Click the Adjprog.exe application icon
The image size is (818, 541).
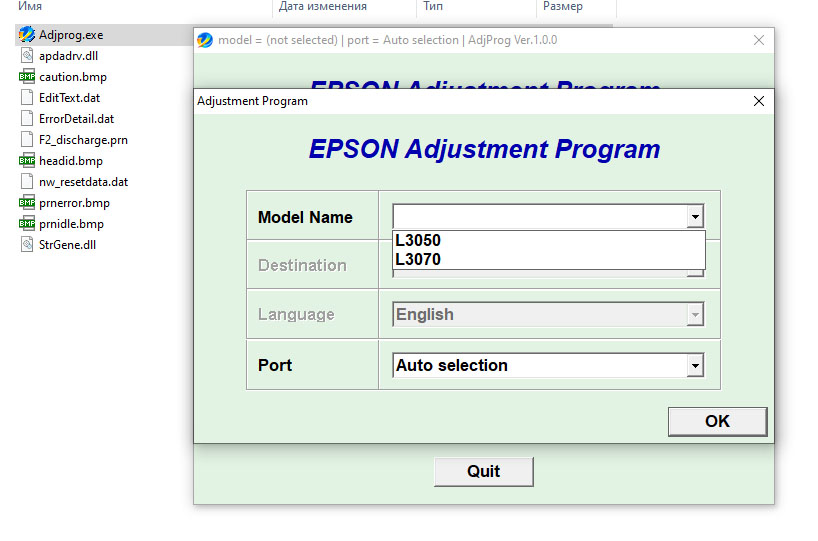point(27,35)
